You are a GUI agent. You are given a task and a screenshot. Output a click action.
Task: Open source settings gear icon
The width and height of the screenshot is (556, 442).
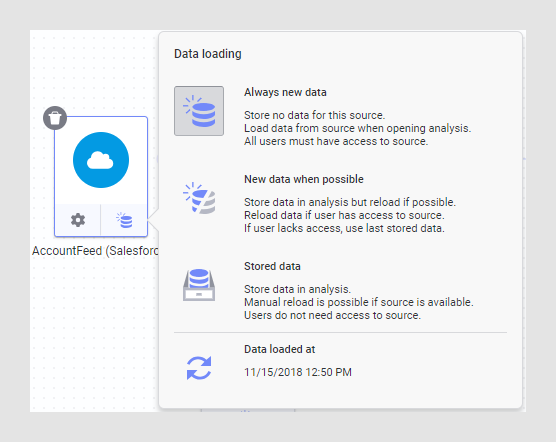click(x=78, y=220)
